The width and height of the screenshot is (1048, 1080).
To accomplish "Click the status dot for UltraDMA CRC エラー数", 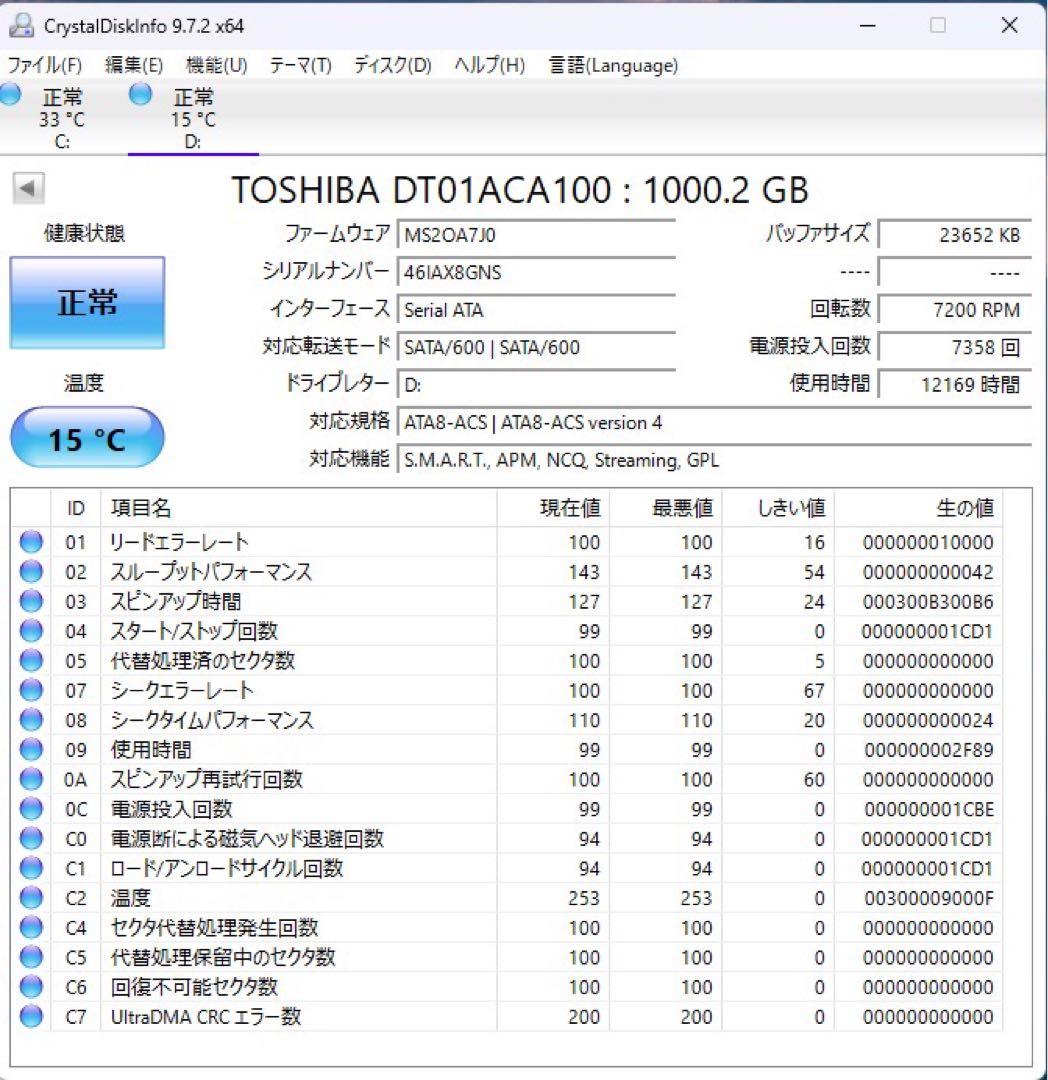I will click(31, 1016).
